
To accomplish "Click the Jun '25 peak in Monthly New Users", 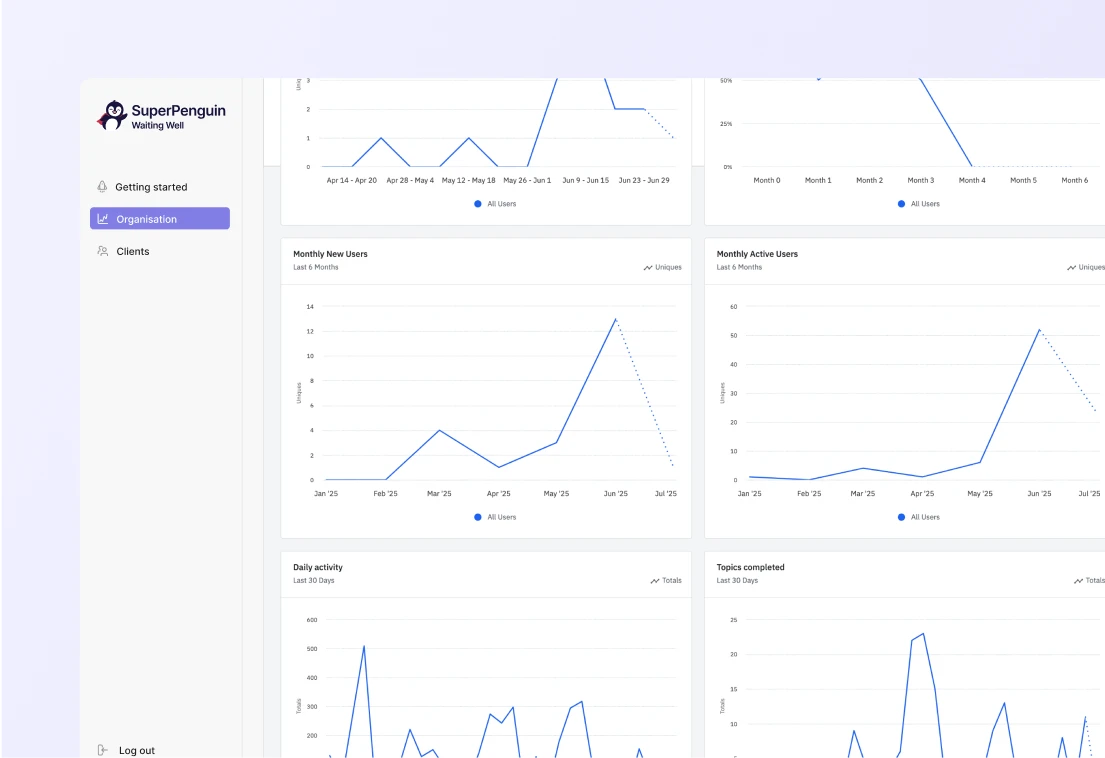I will coord(615,319).
